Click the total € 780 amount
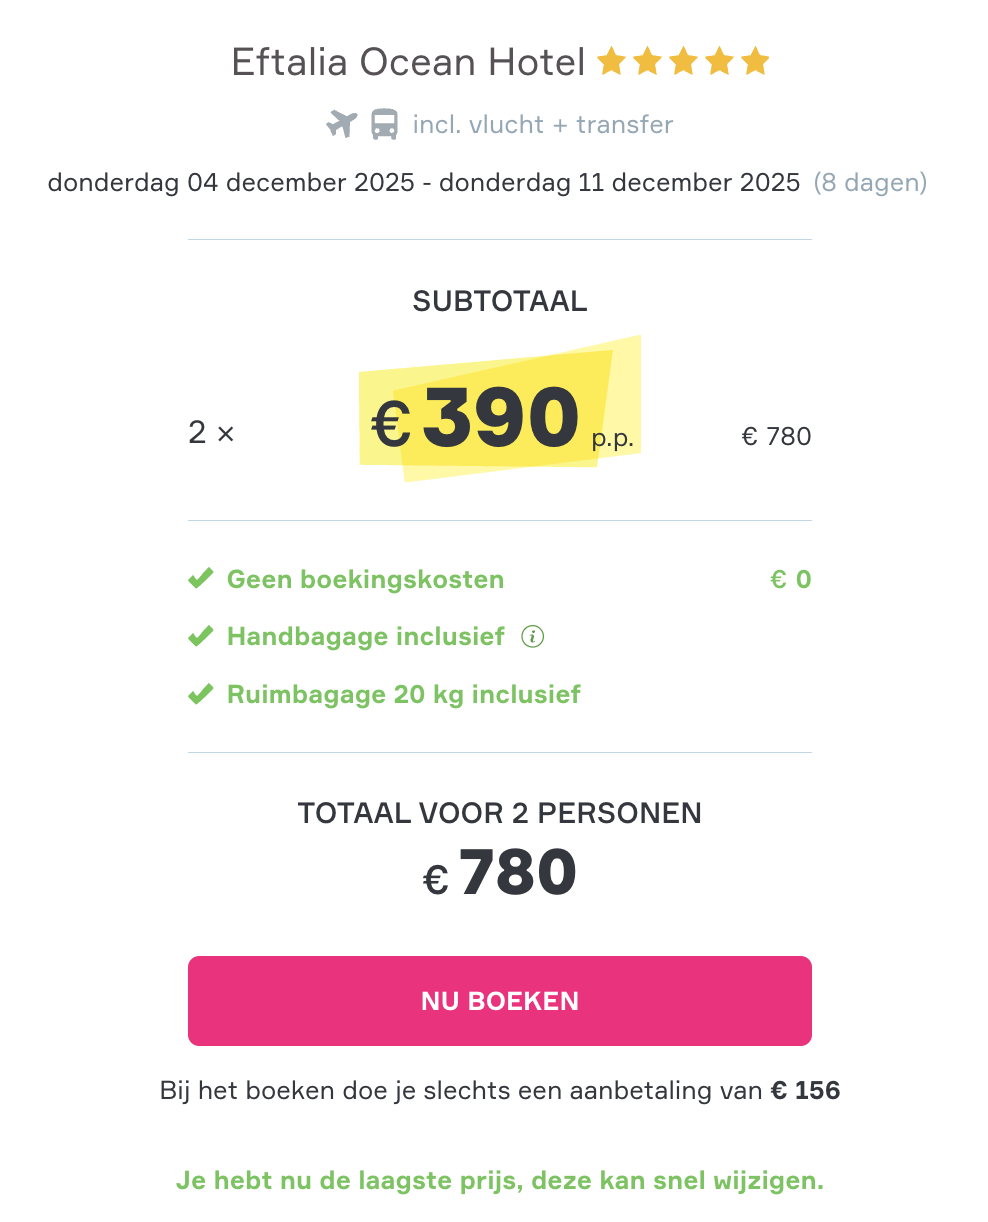The width and height of the screenshot is (988, 1222). (500, 874)
